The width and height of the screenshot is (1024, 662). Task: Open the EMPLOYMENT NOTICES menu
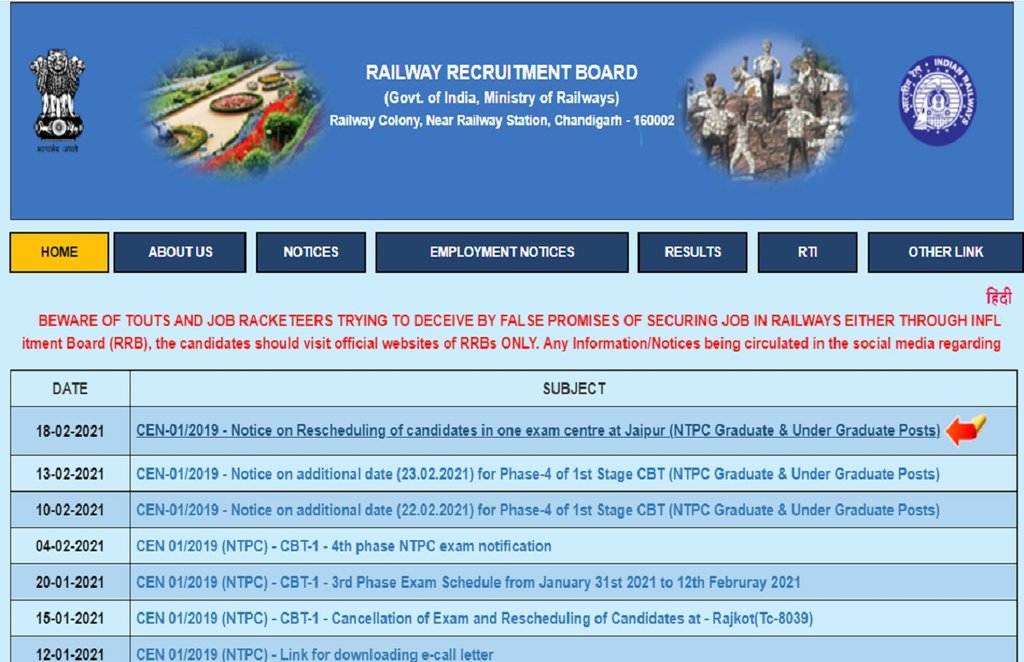pyautogui.click(x=502, y=252)
